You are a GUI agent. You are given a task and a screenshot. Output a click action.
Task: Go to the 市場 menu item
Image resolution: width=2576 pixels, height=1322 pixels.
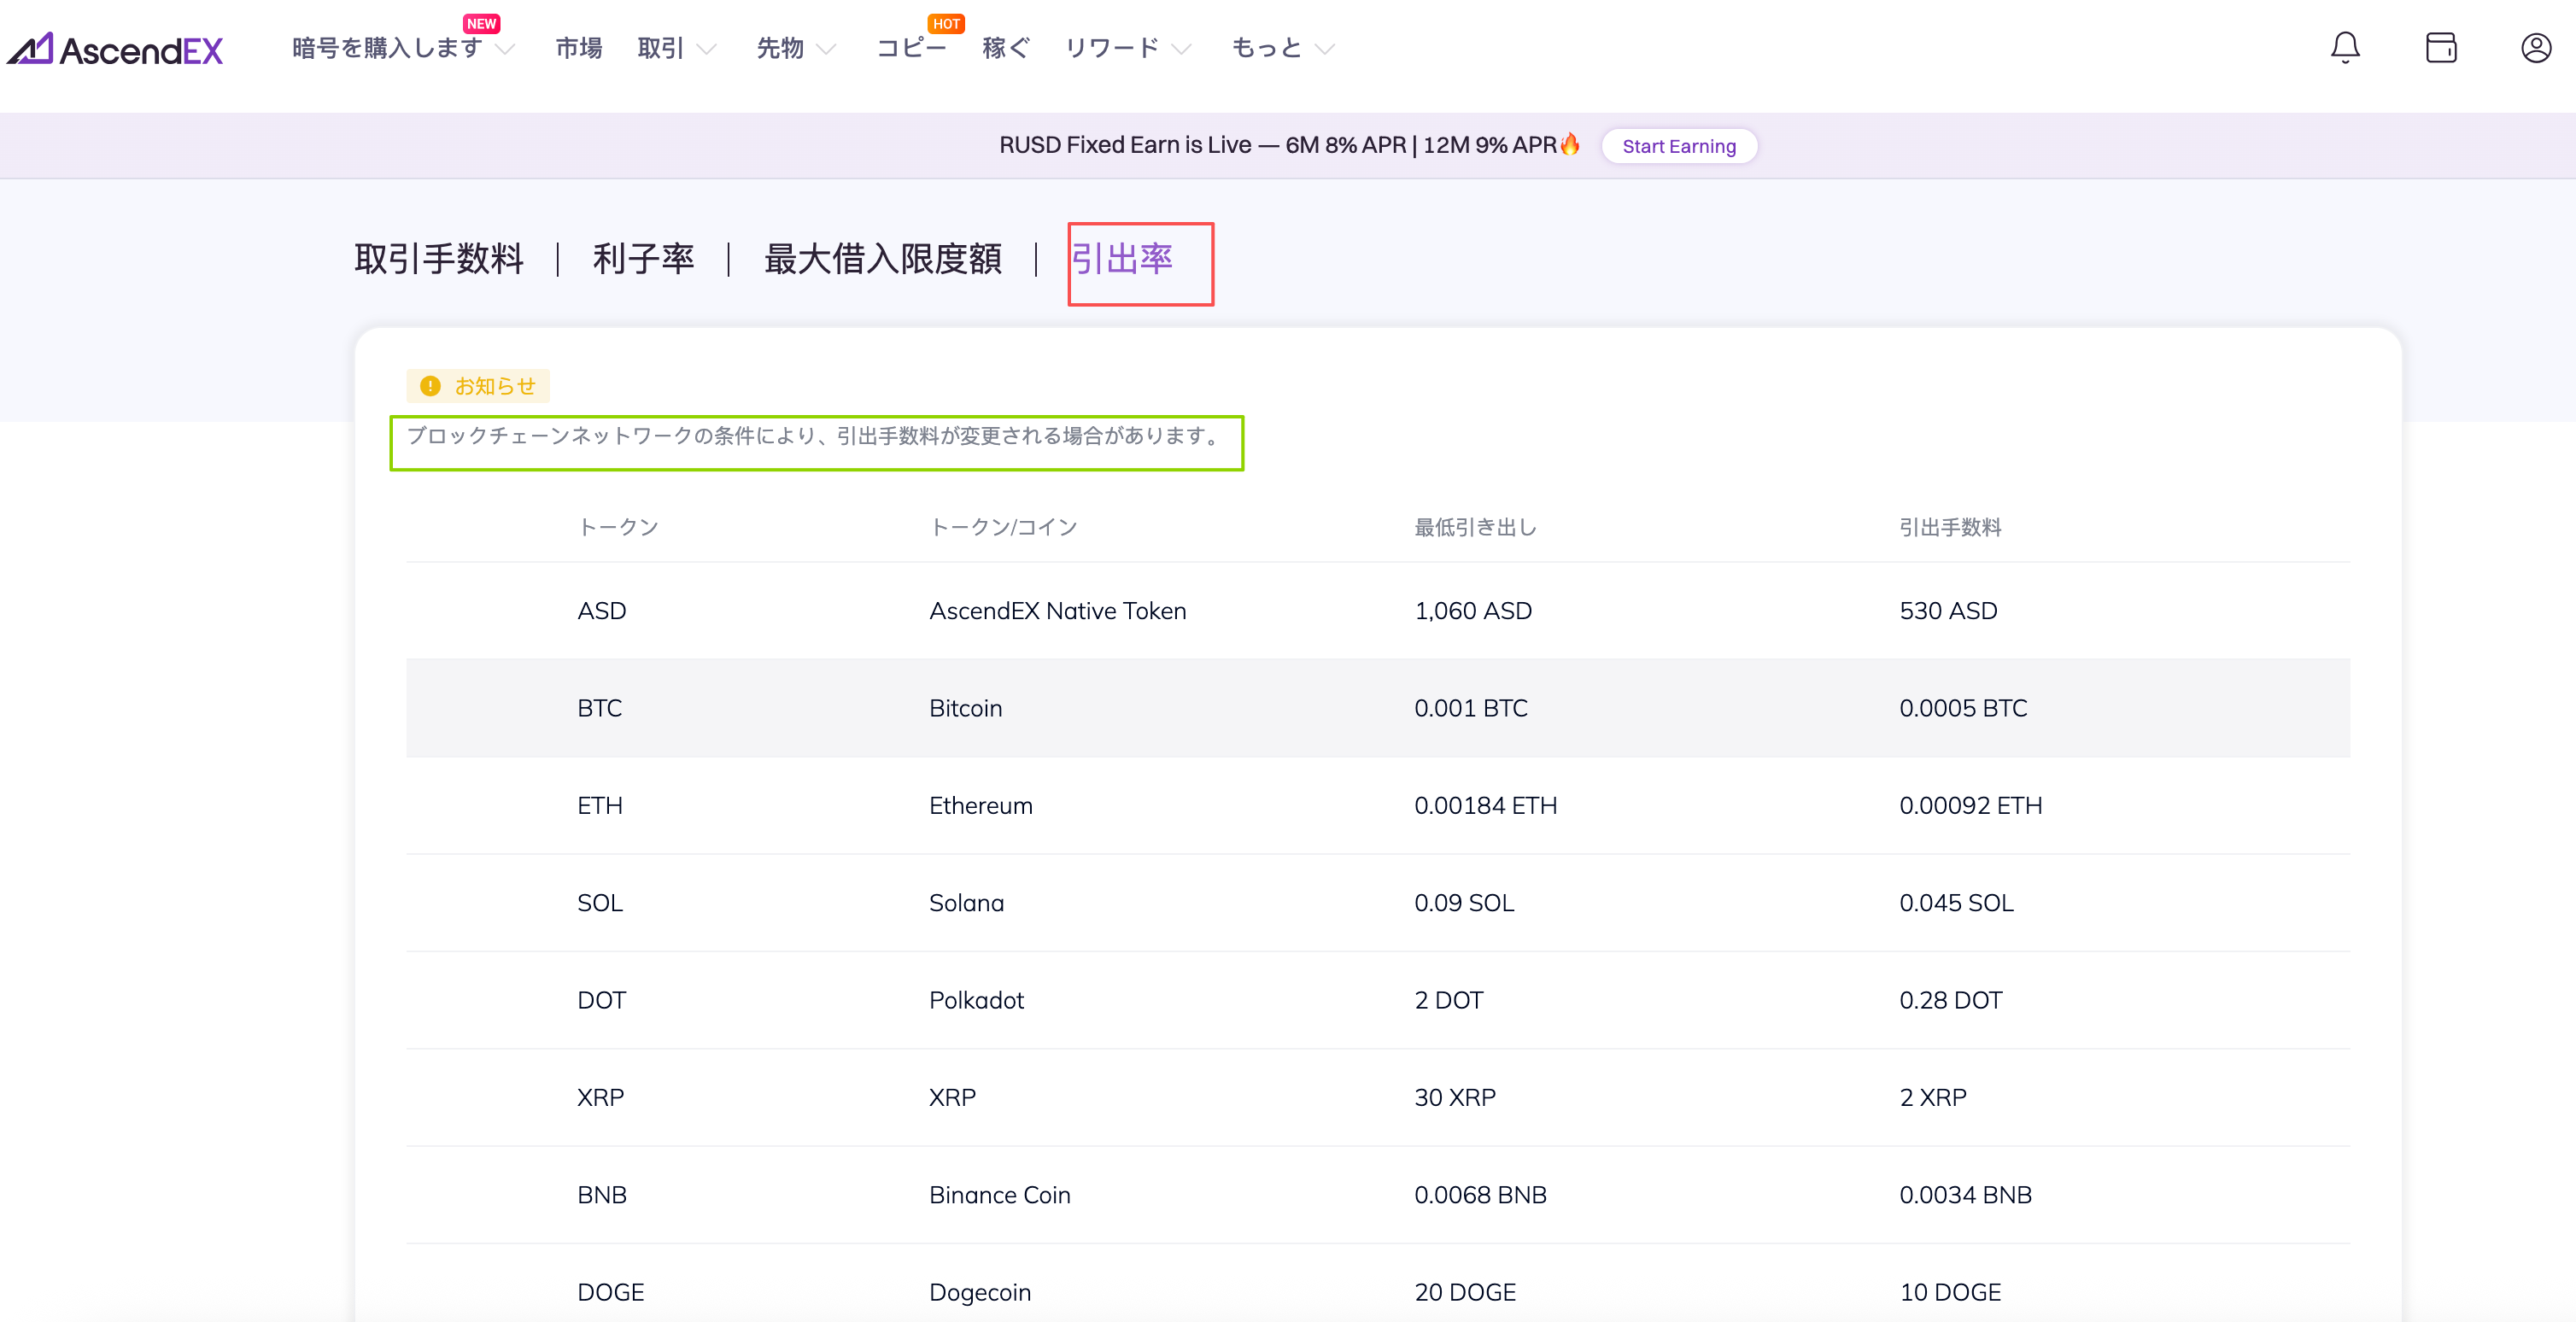[578, 48]
